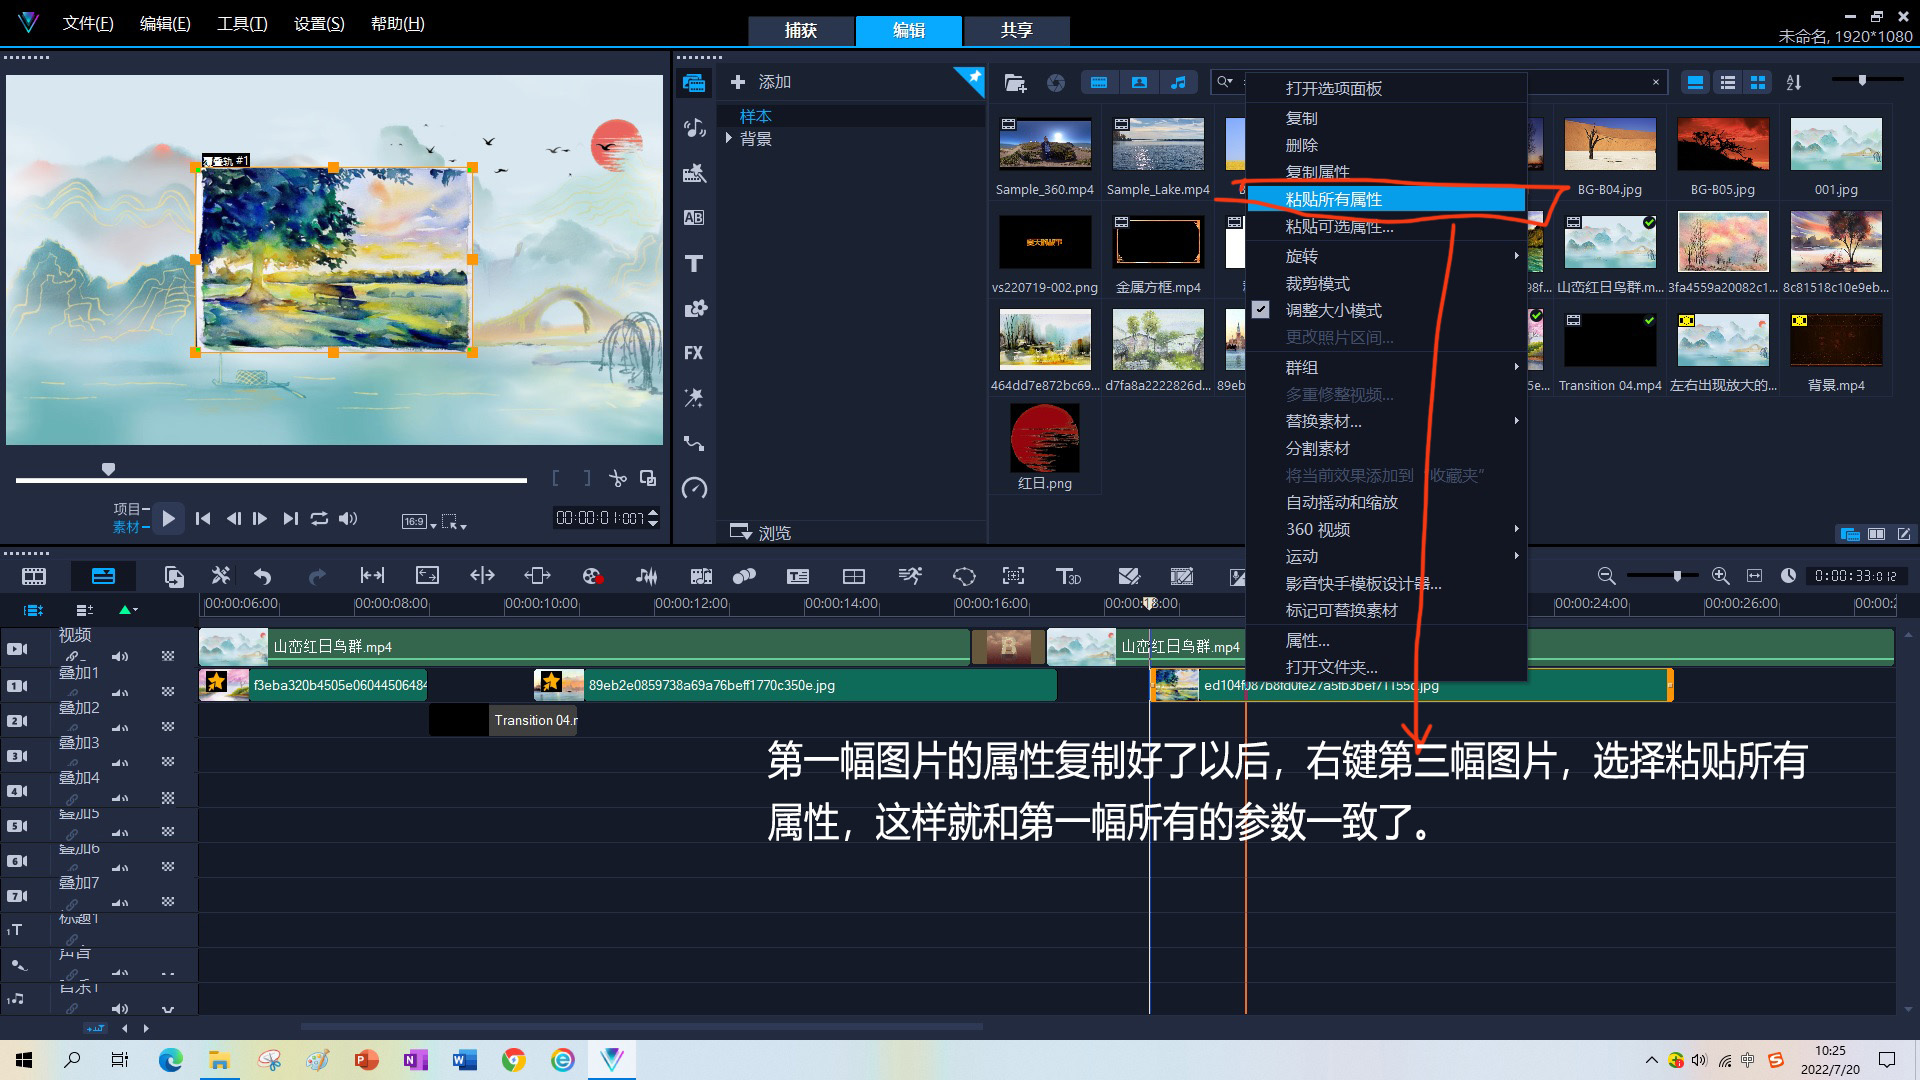
Task: Expand the 旋转 submenu
Action: point(1386,257)
